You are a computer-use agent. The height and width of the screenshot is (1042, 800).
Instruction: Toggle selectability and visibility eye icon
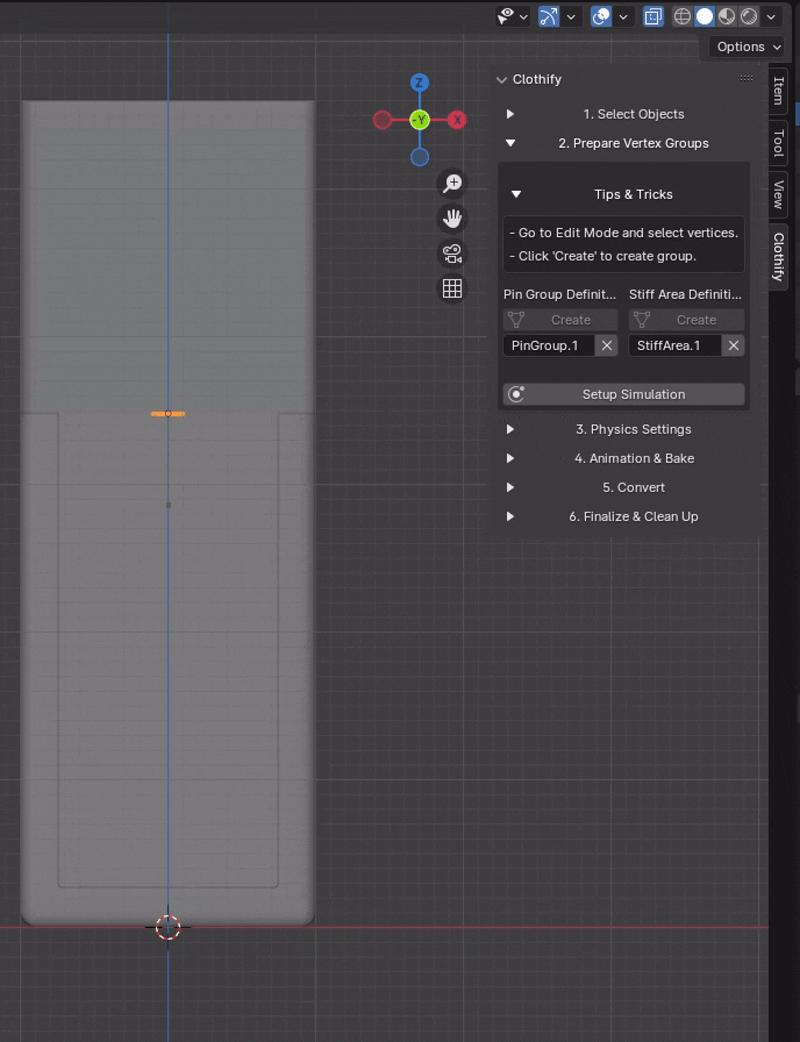click(506, 17)
